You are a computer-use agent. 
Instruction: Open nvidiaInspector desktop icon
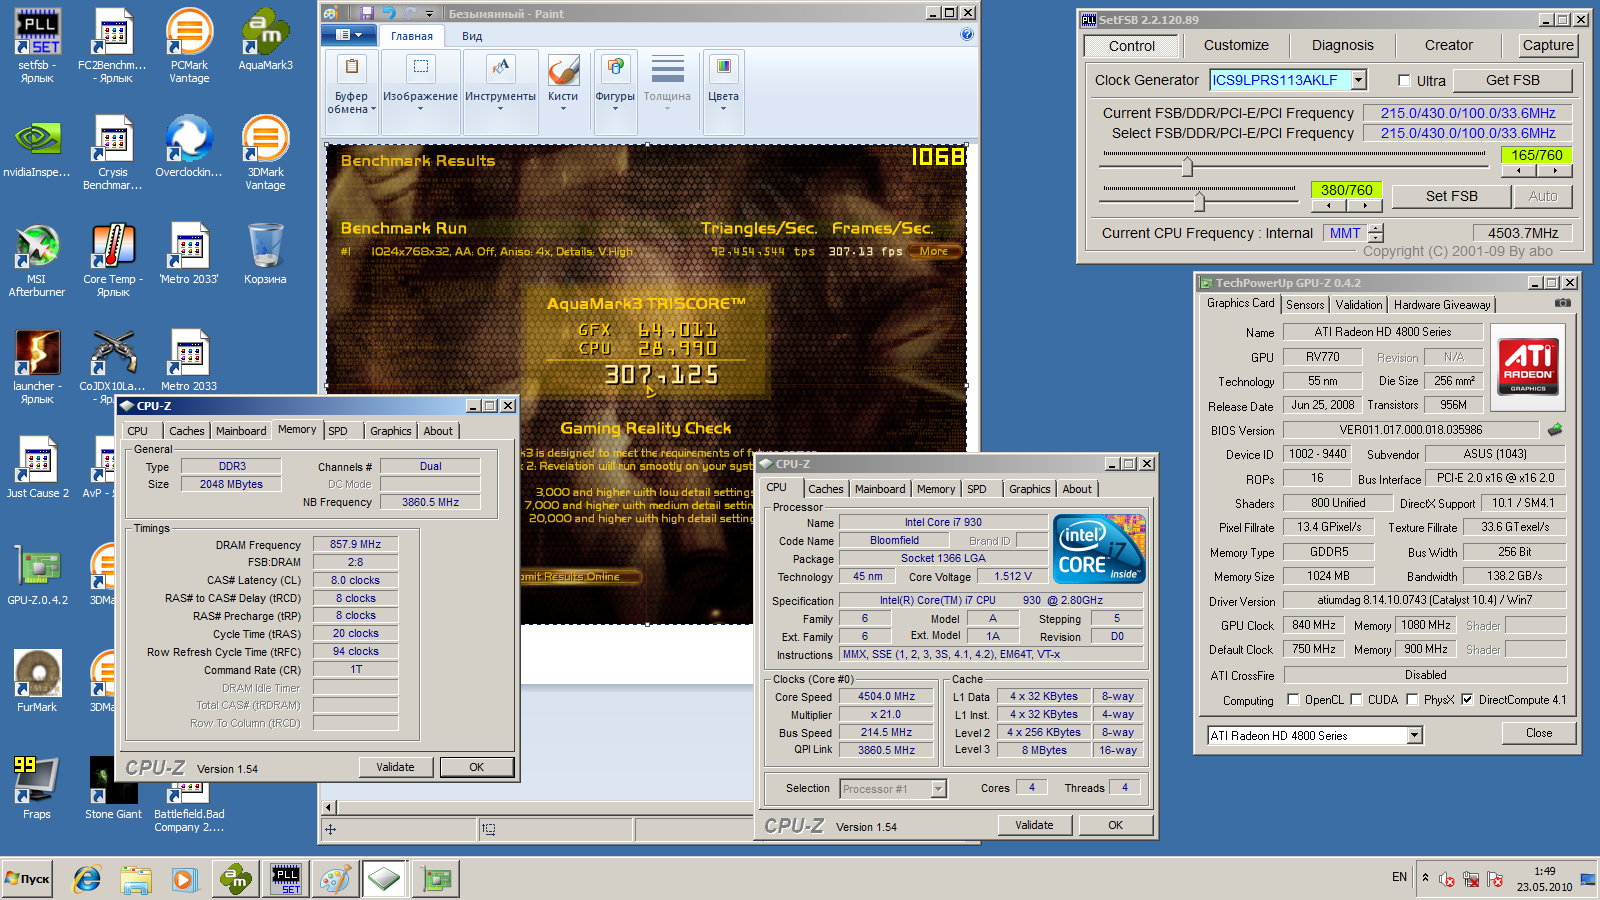click(x=37, y=147)
